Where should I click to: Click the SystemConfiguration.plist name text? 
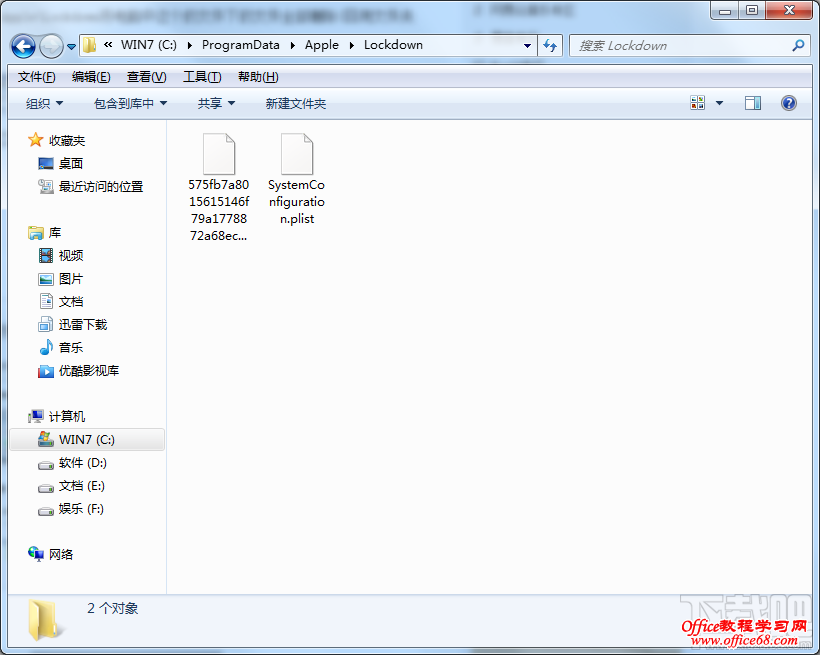(297, 202)
